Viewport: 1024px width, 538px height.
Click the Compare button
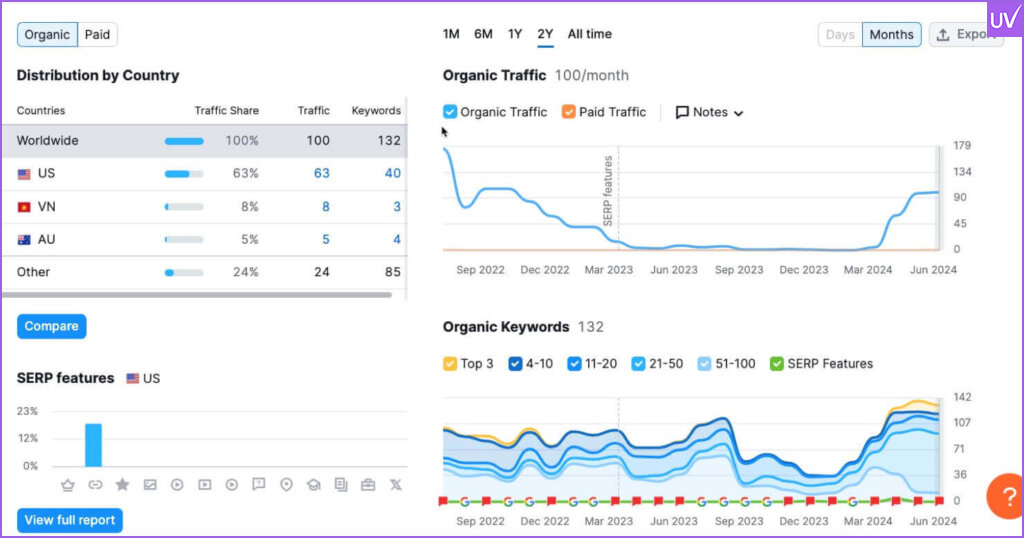(51, 326)
